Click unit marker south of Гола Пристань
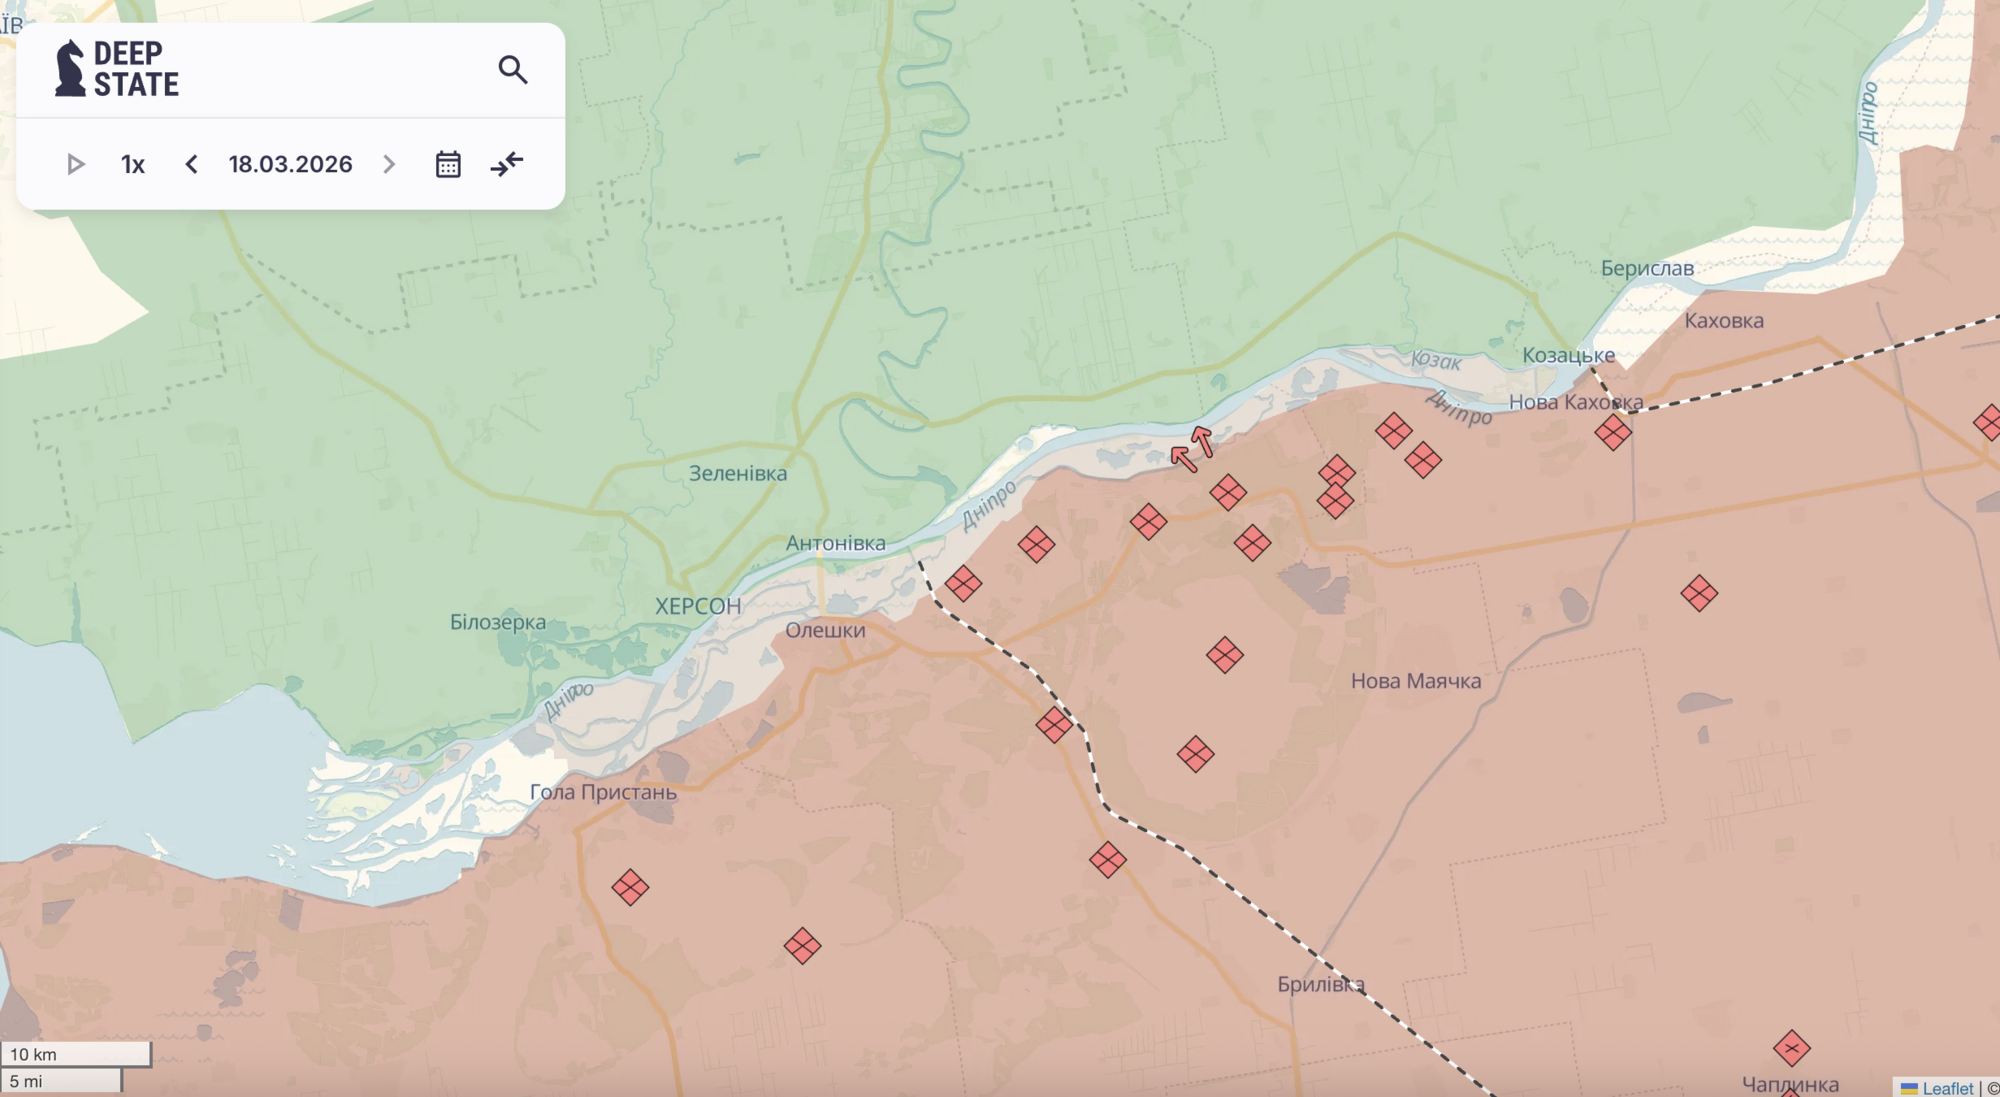Image resolution: width=2000 pixels, height=1097 pixels. [630, 887]
